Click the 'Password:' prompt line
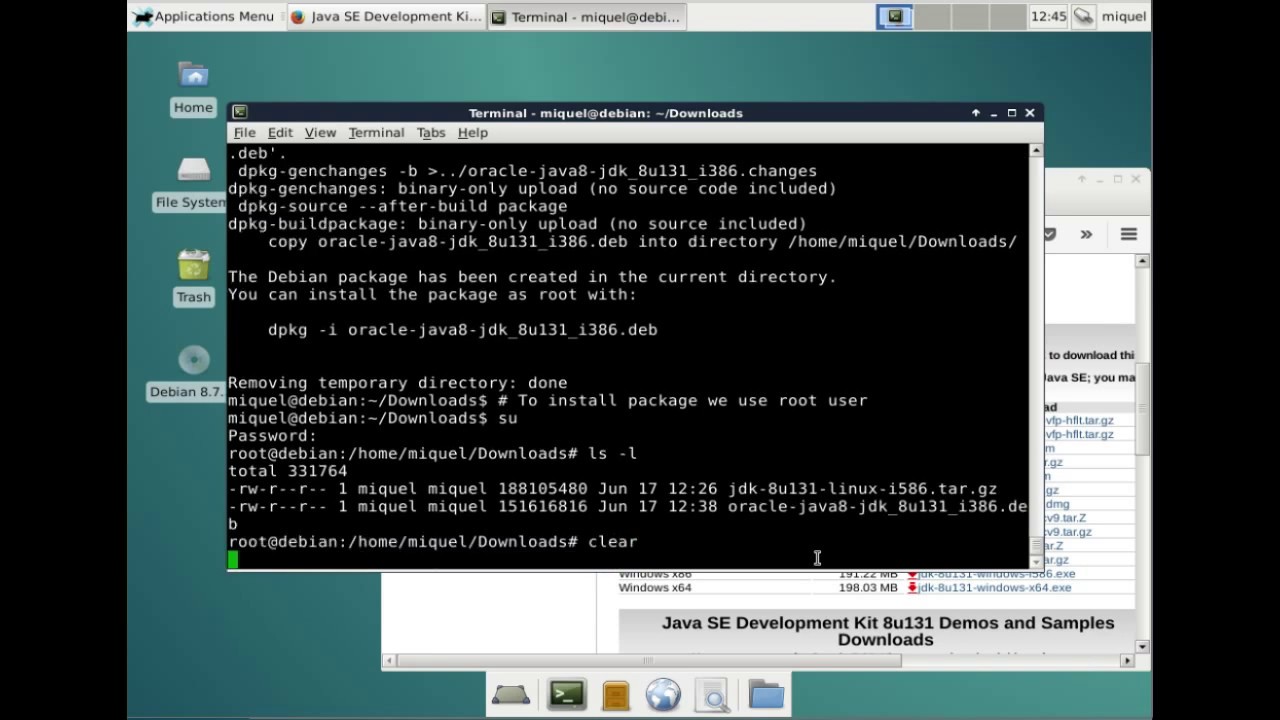The width and height of the screenshot is (1280, 720). tap(272, 436)
